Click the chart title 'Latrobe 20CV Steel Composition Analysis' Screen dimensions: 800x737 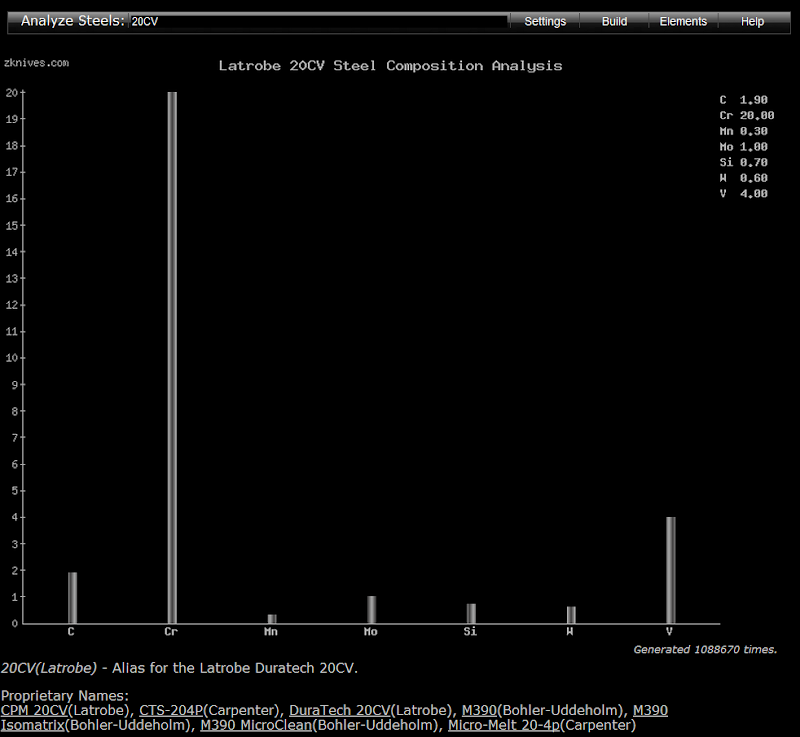coord(390,66)
